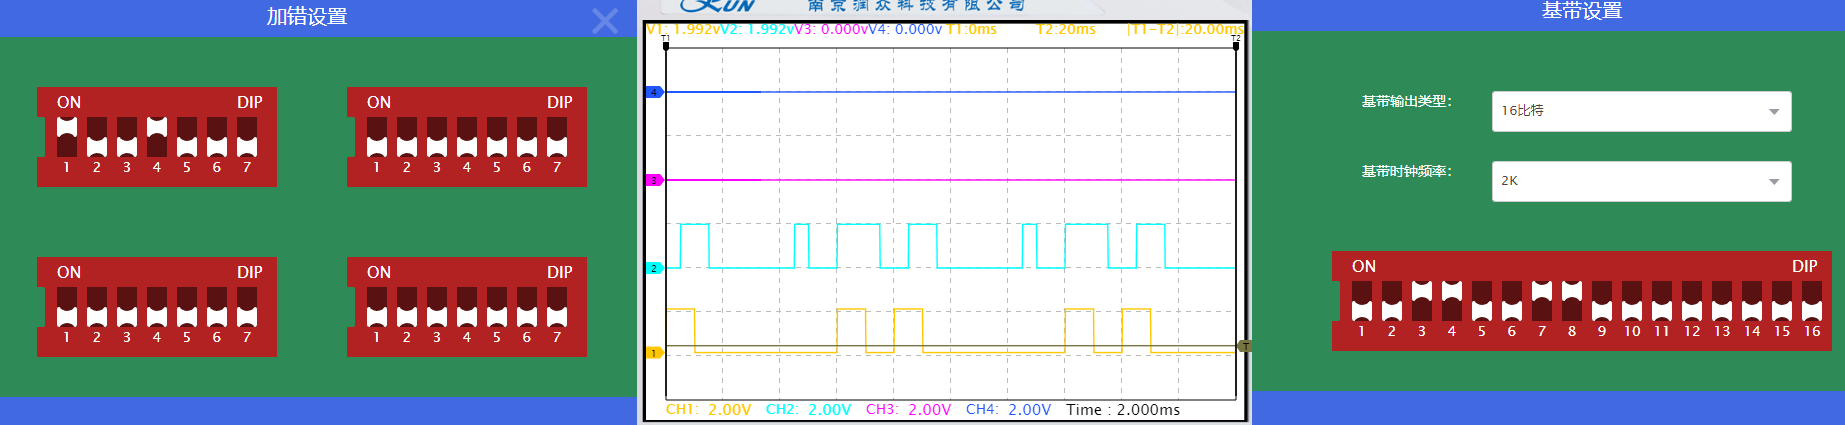
Task: Click the T1 cursor handle
Action: pyautogui.click(x=666, y=43)
